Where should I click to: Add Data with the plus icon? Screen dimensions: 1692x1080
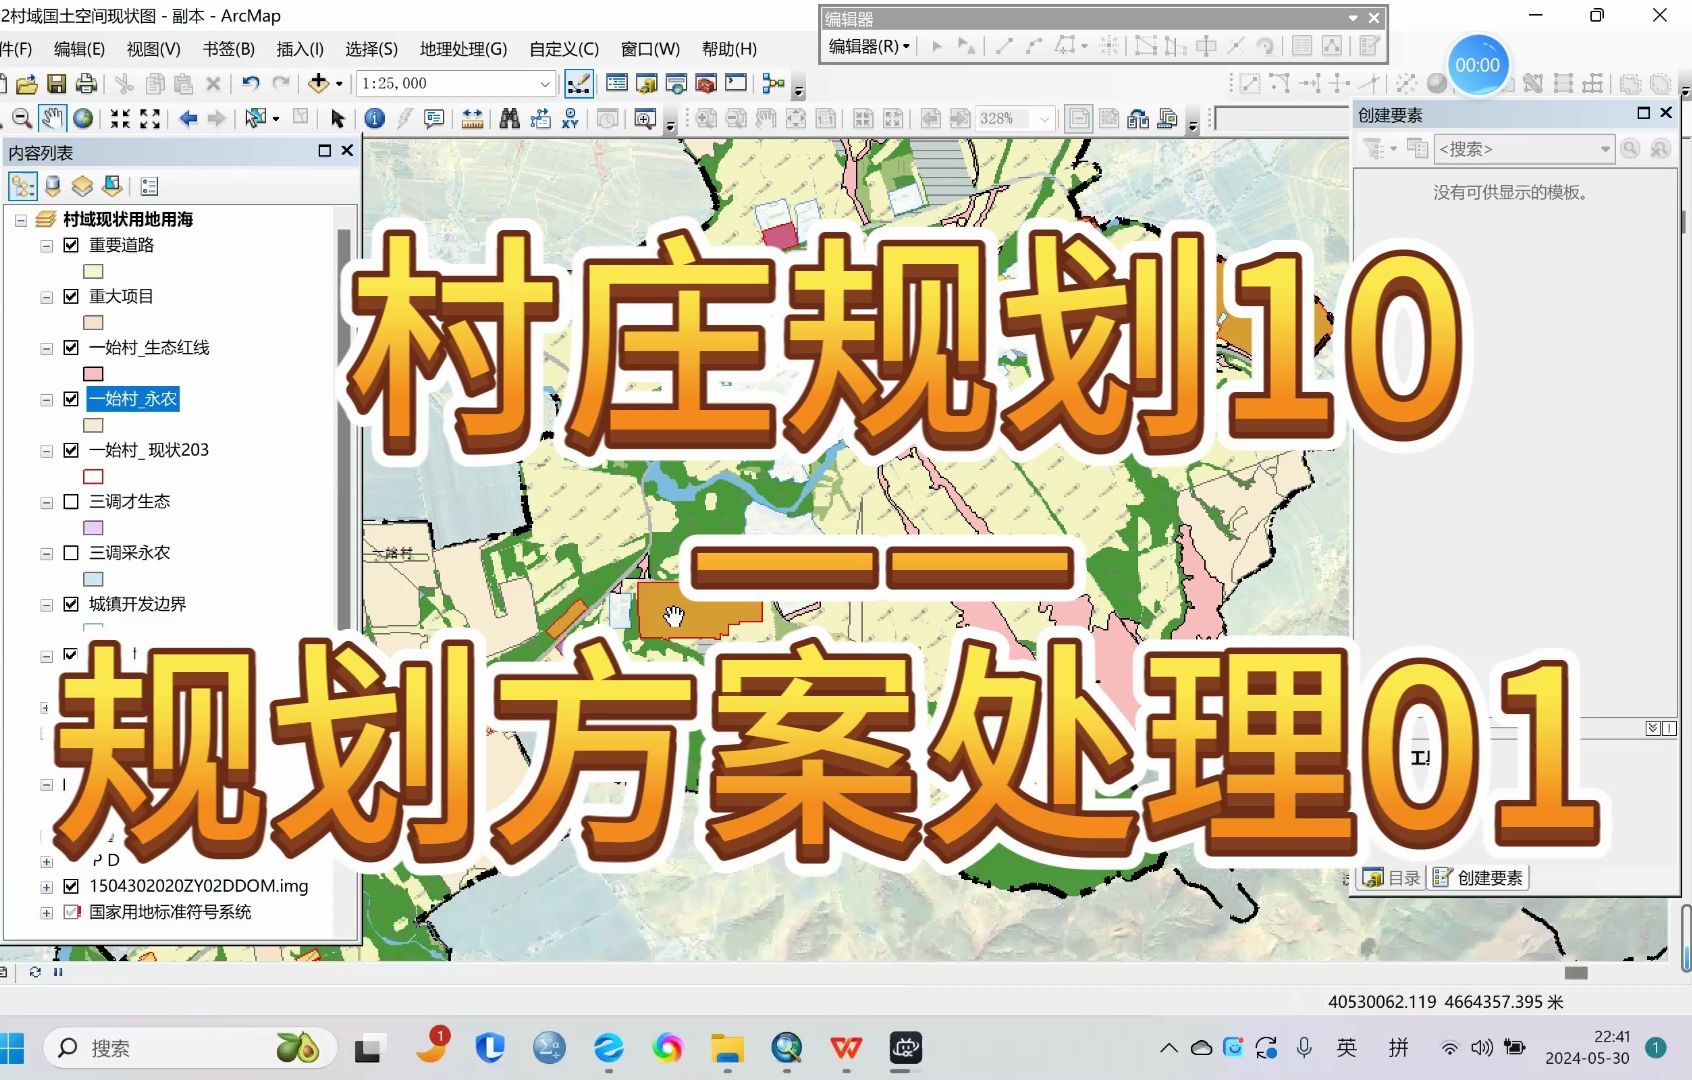point(319,83)
